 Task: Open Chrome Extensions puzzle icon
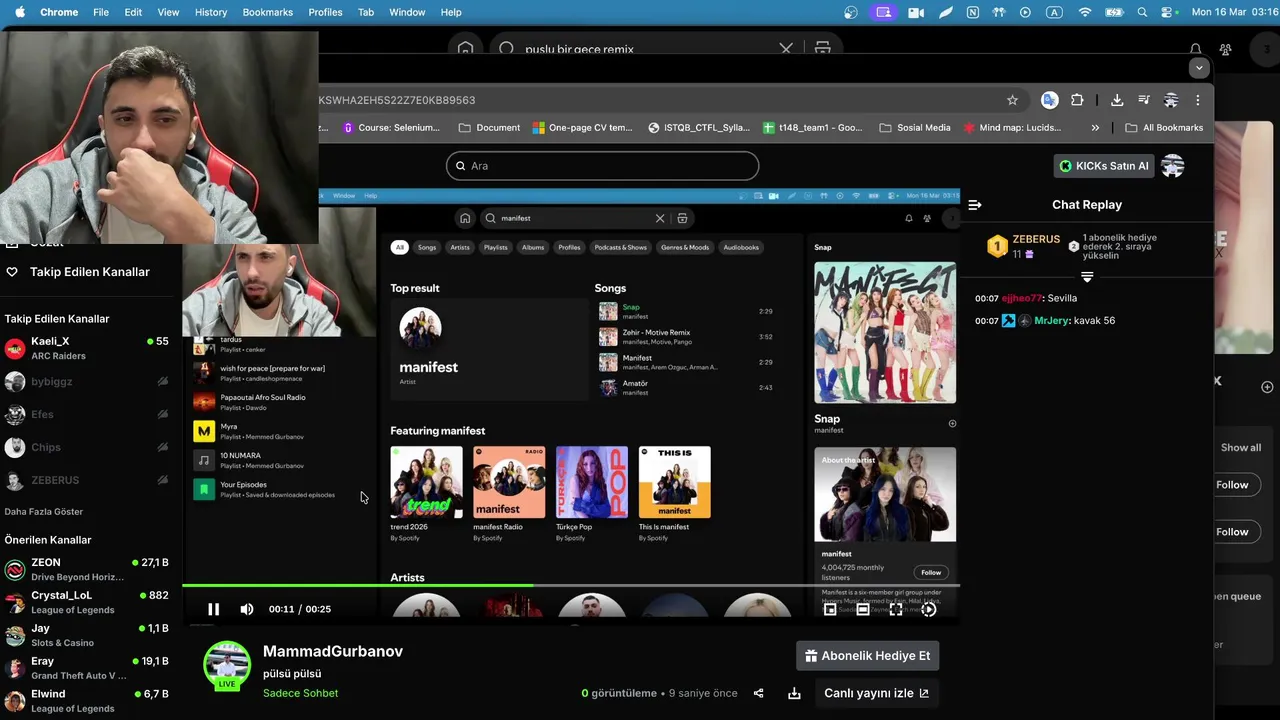1077,100
